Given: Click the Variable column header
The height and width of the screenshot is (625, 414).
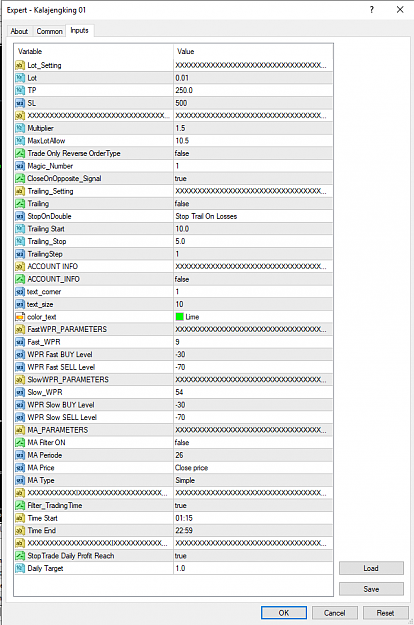Looking at the screenshot, I should coord(94,51).
